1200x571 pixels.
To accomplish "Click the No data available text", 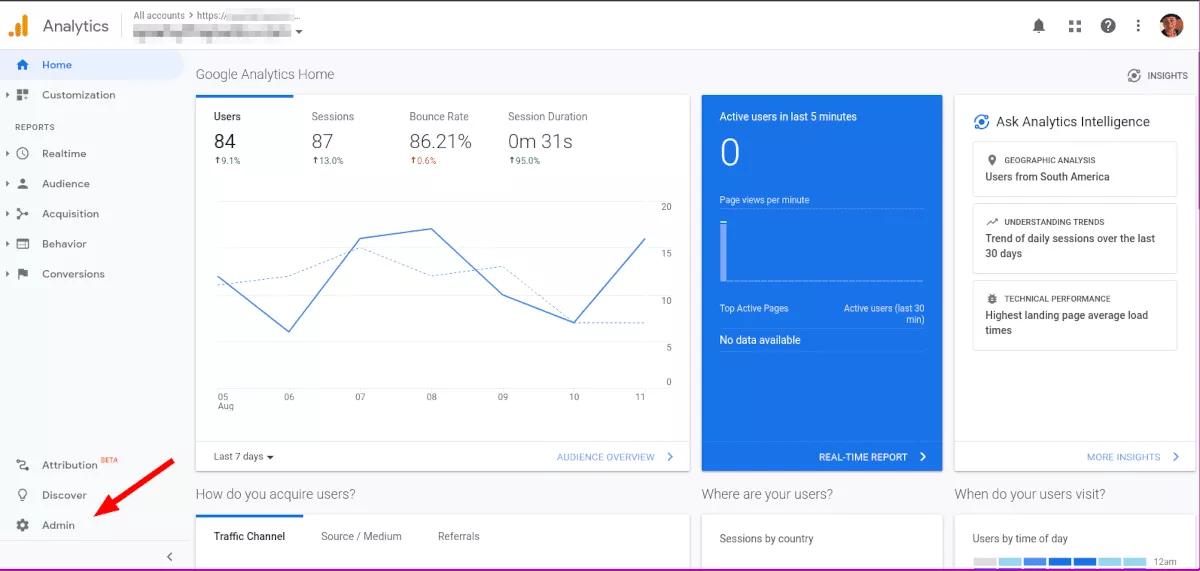I will coord(760,340).
